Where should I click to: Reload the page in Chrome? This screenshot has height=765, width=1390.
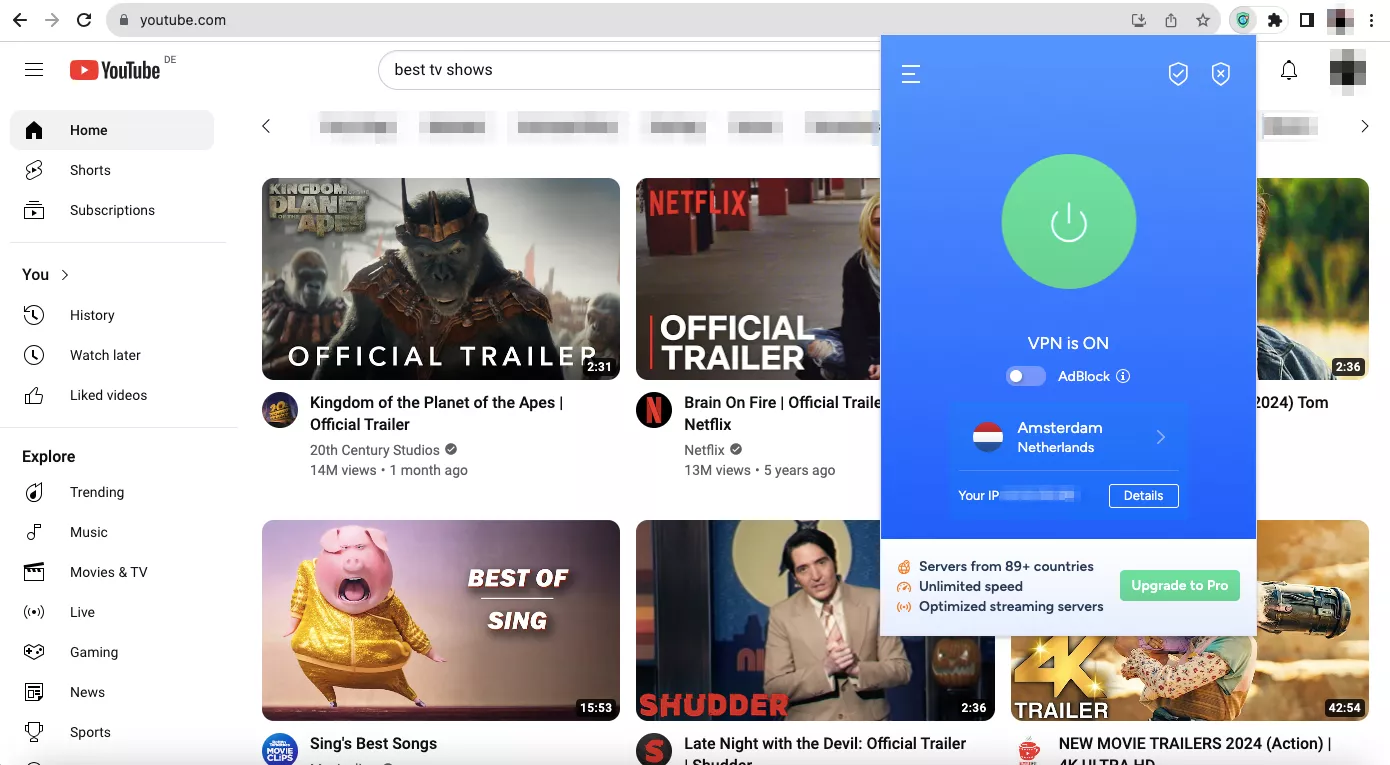tap(85, 20)
